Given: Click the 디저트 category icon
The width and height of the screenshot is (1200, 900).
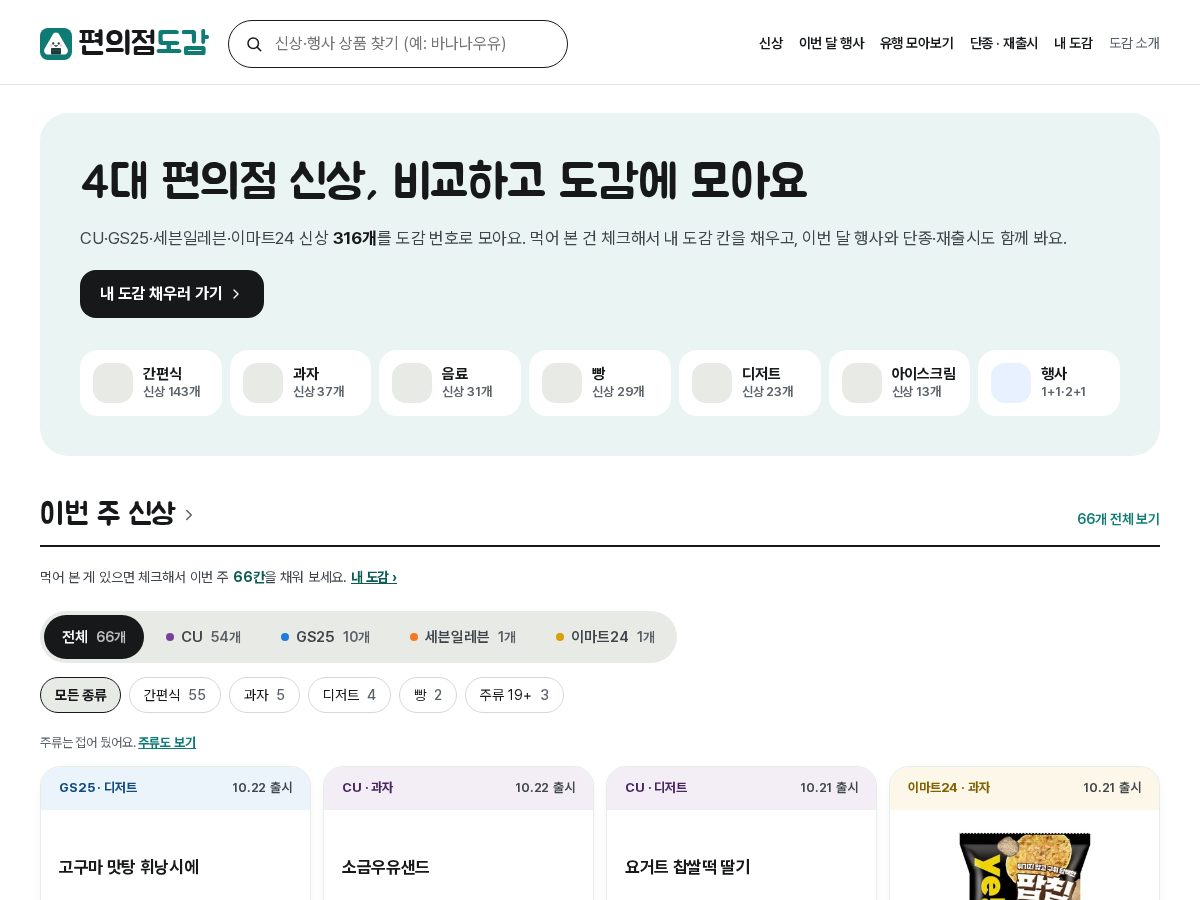Looking at the screenshot, I should pyautogui.click(x=712, y=383).
